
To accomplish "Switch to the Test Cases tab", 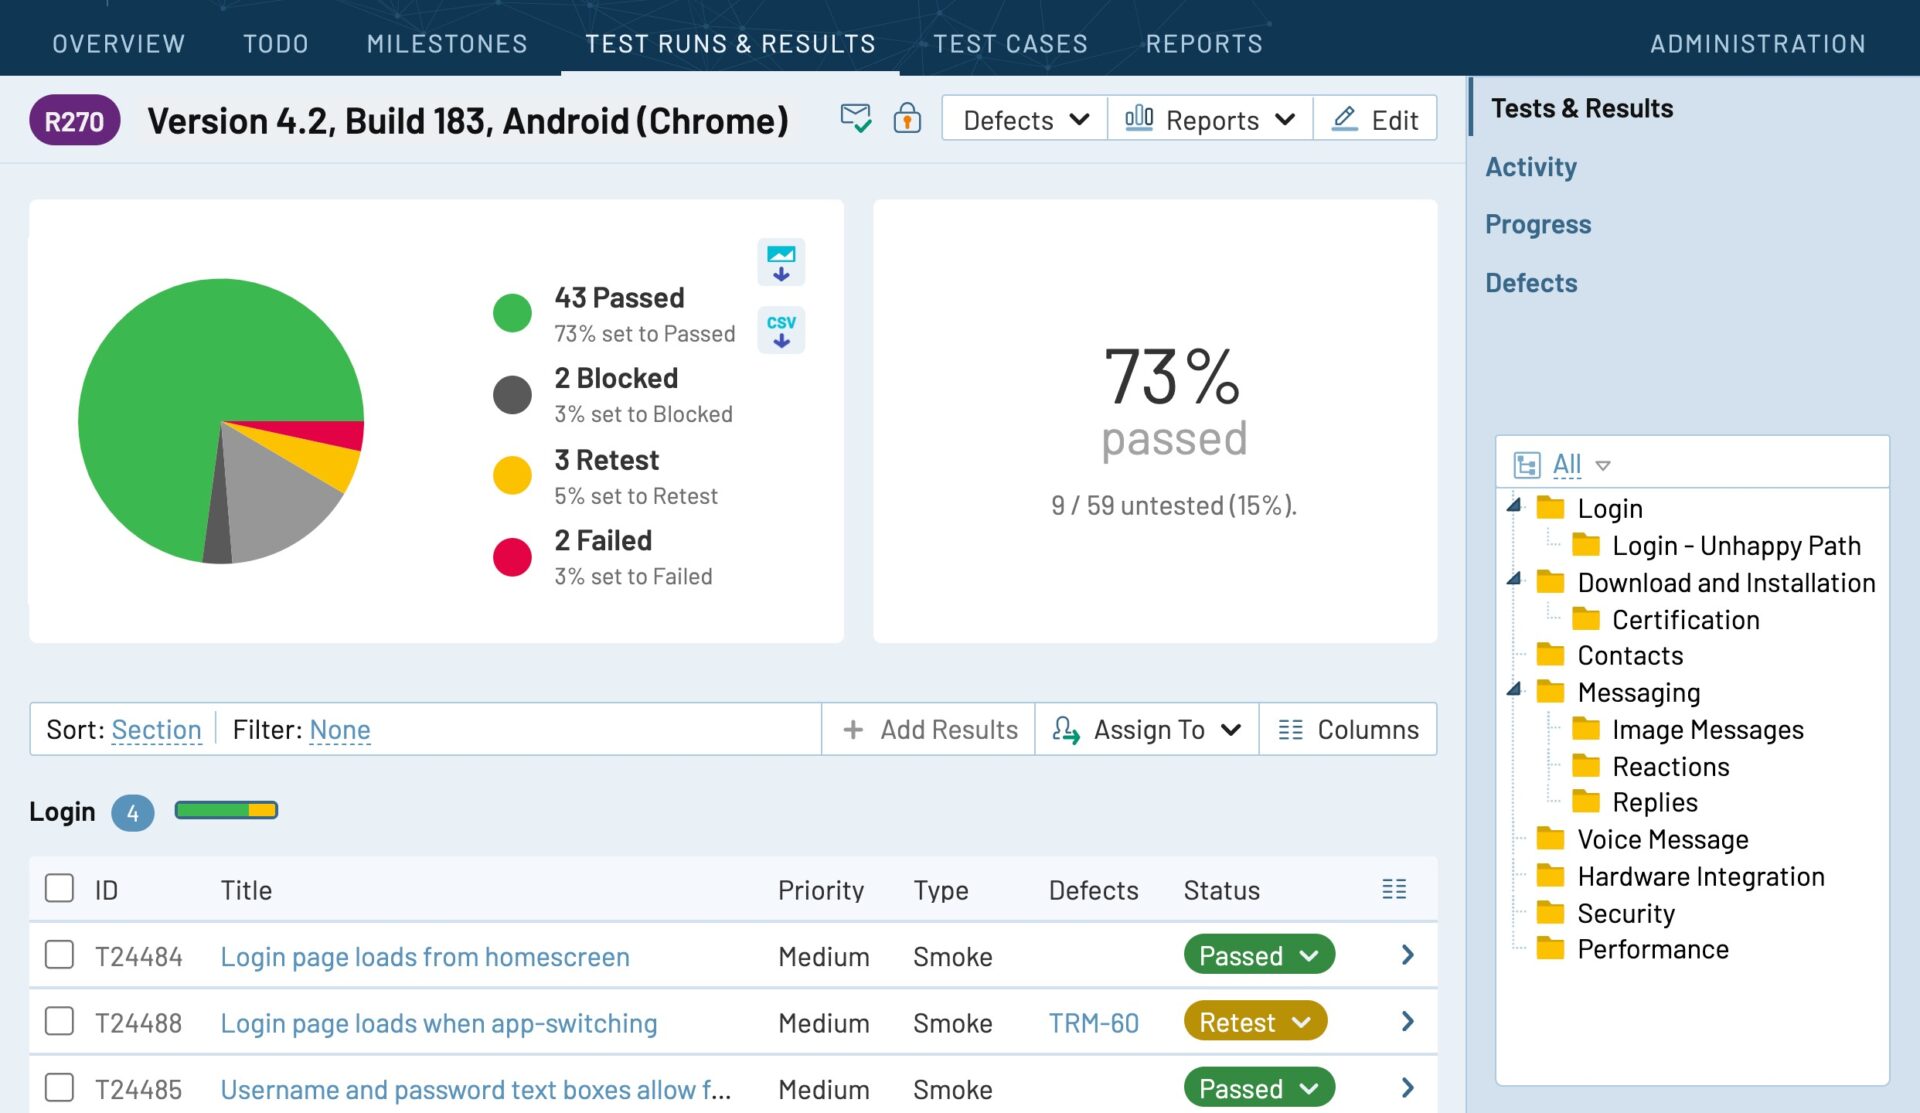I will click(1010, 41).
